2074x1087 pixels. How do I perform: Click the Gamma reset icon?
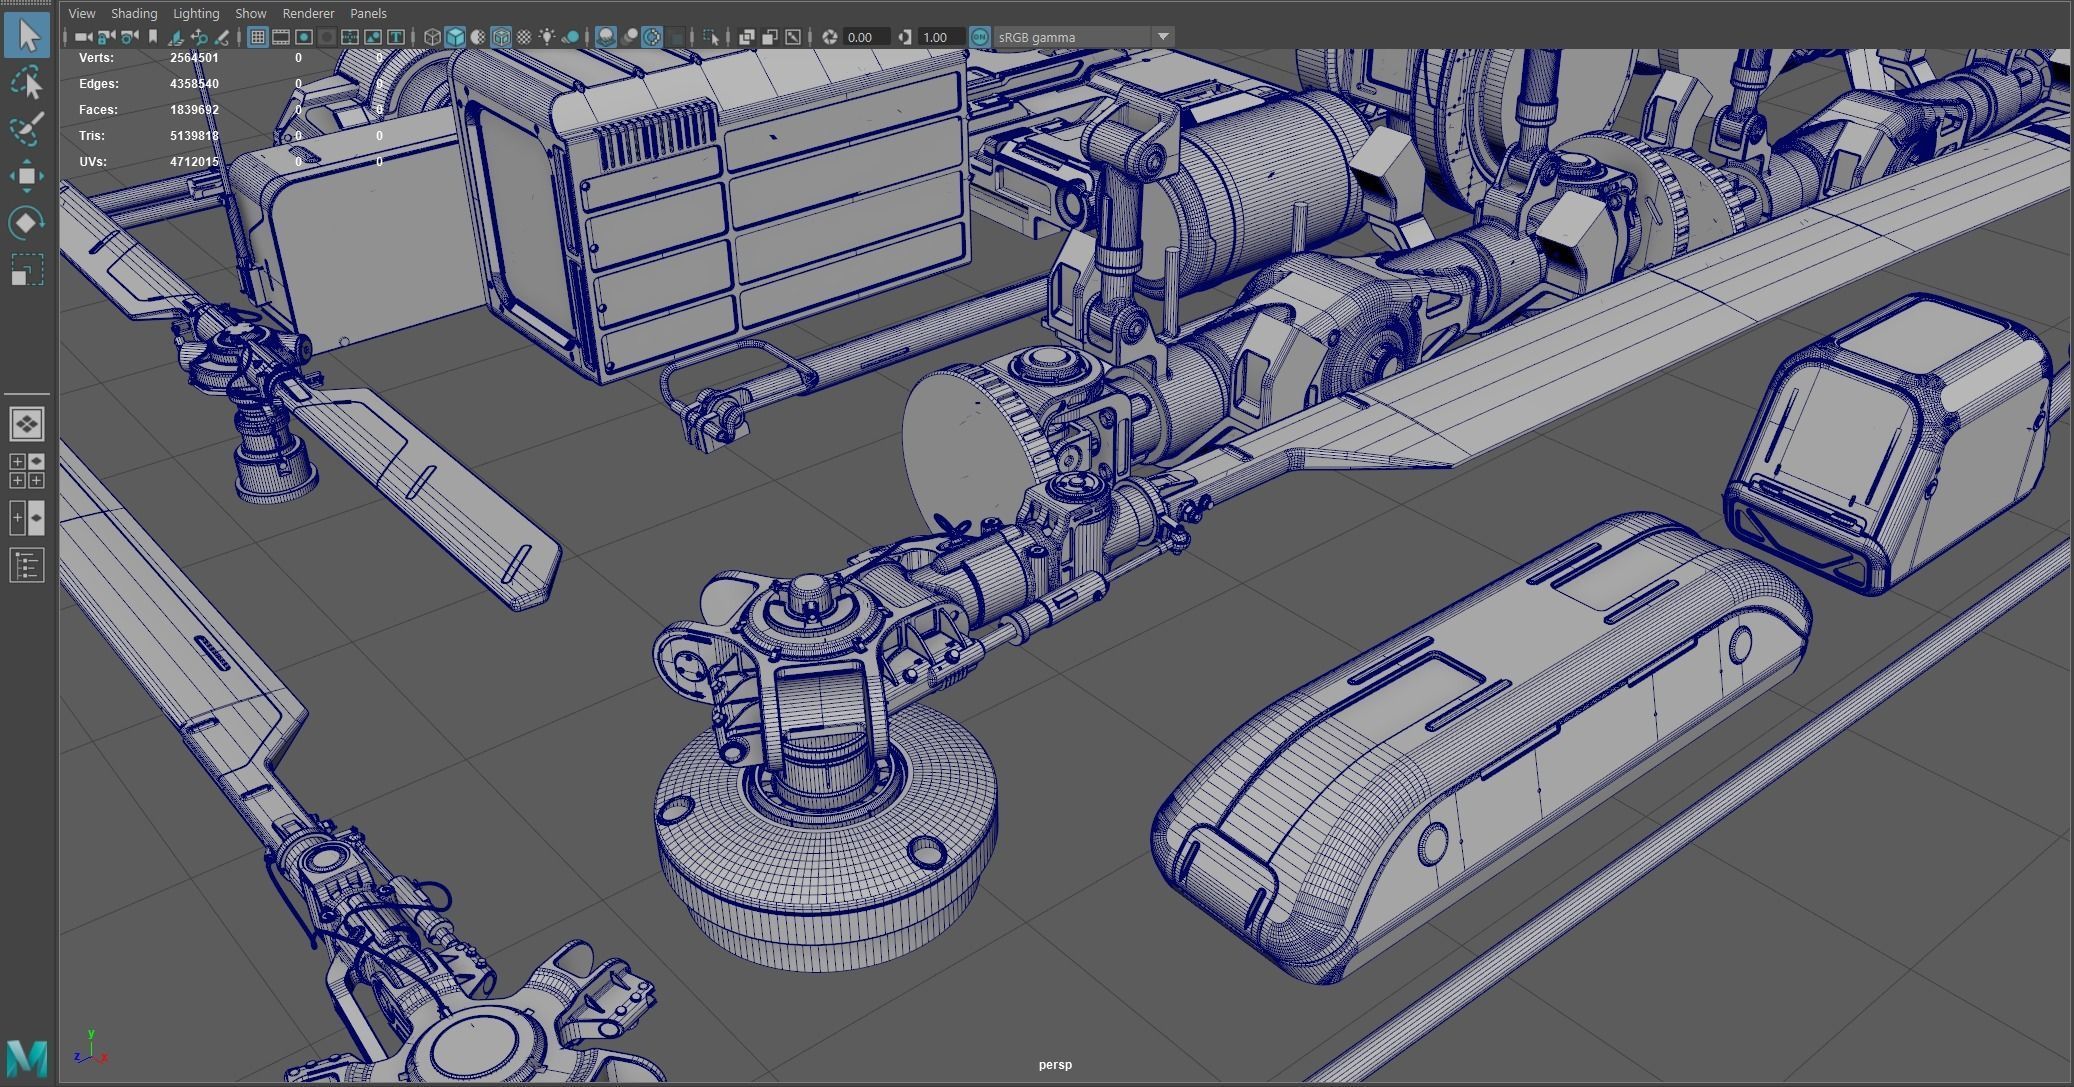click(x=904, y=37)
